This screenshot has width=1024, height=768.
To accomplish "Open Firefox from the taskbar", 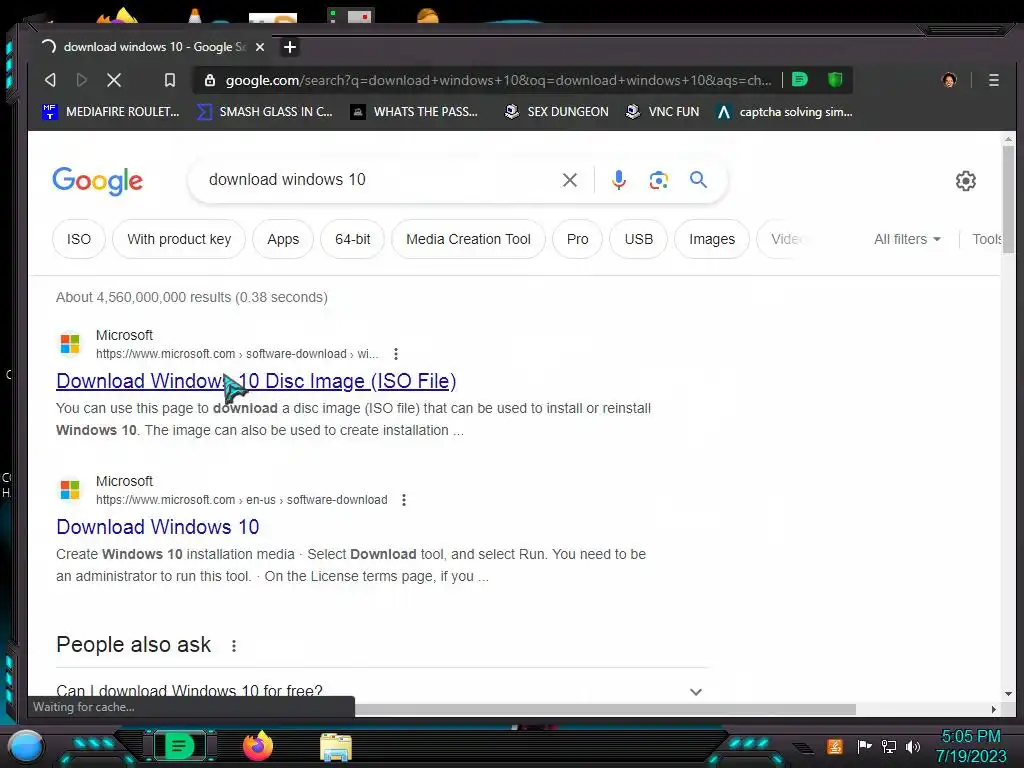I will tap(258, 746).
